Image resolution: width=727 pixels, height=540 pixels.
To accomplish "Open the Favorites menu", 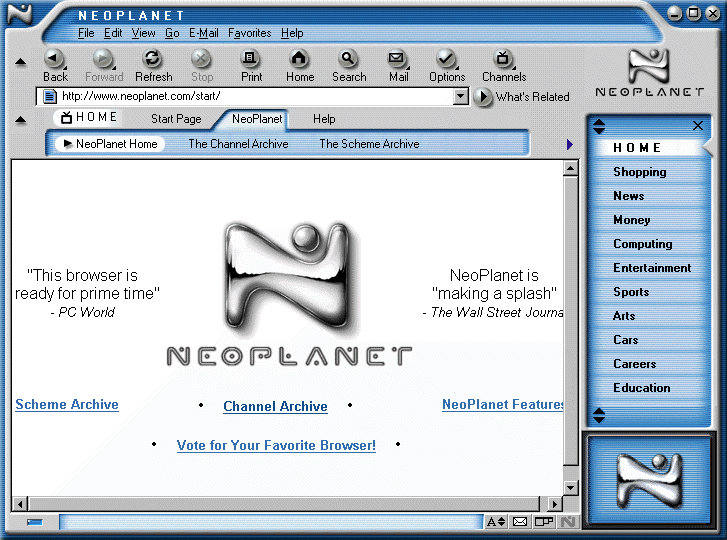I will (x=249, y=33).
